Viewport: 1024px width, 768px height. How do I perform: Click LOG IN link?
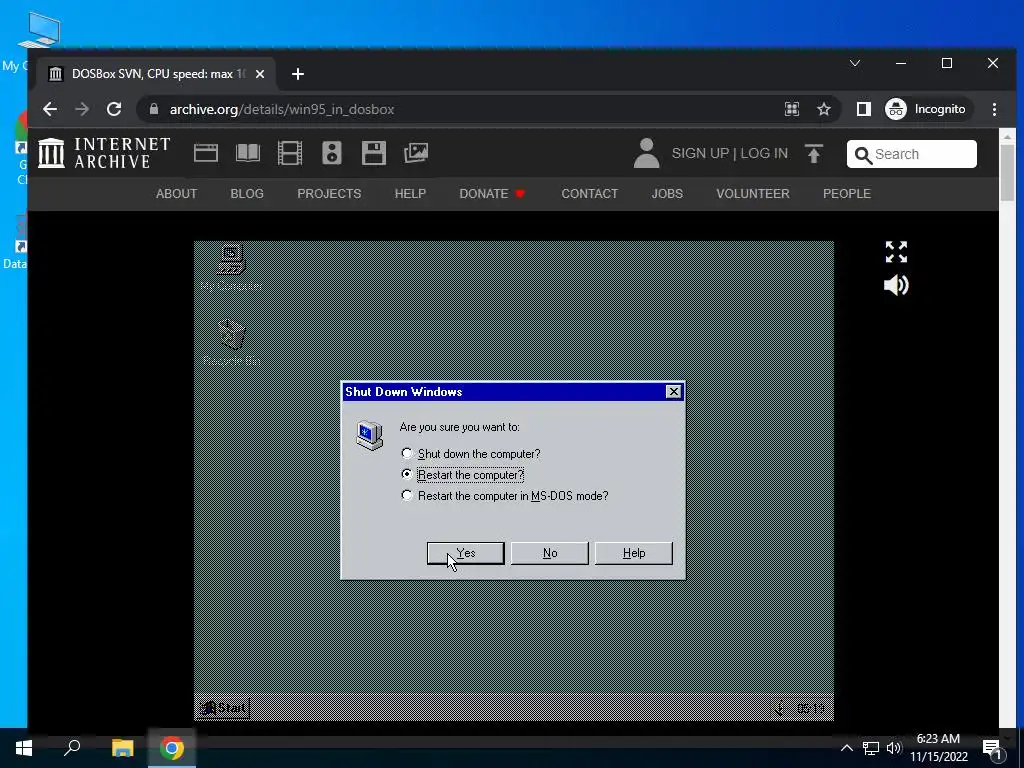764,153
